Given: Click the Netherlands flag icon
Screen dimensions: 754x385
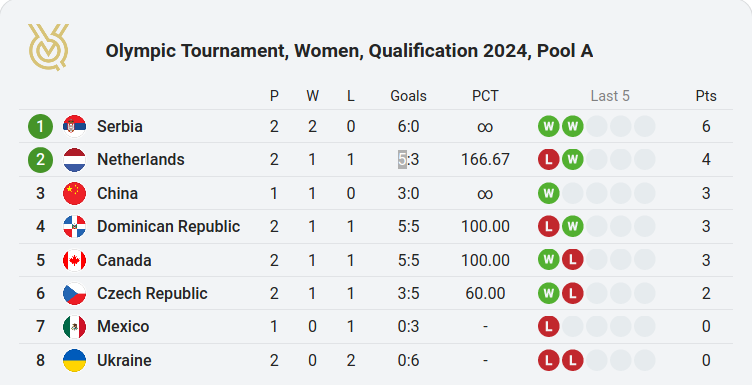Looking at the screenshot, I should (75, 160).
